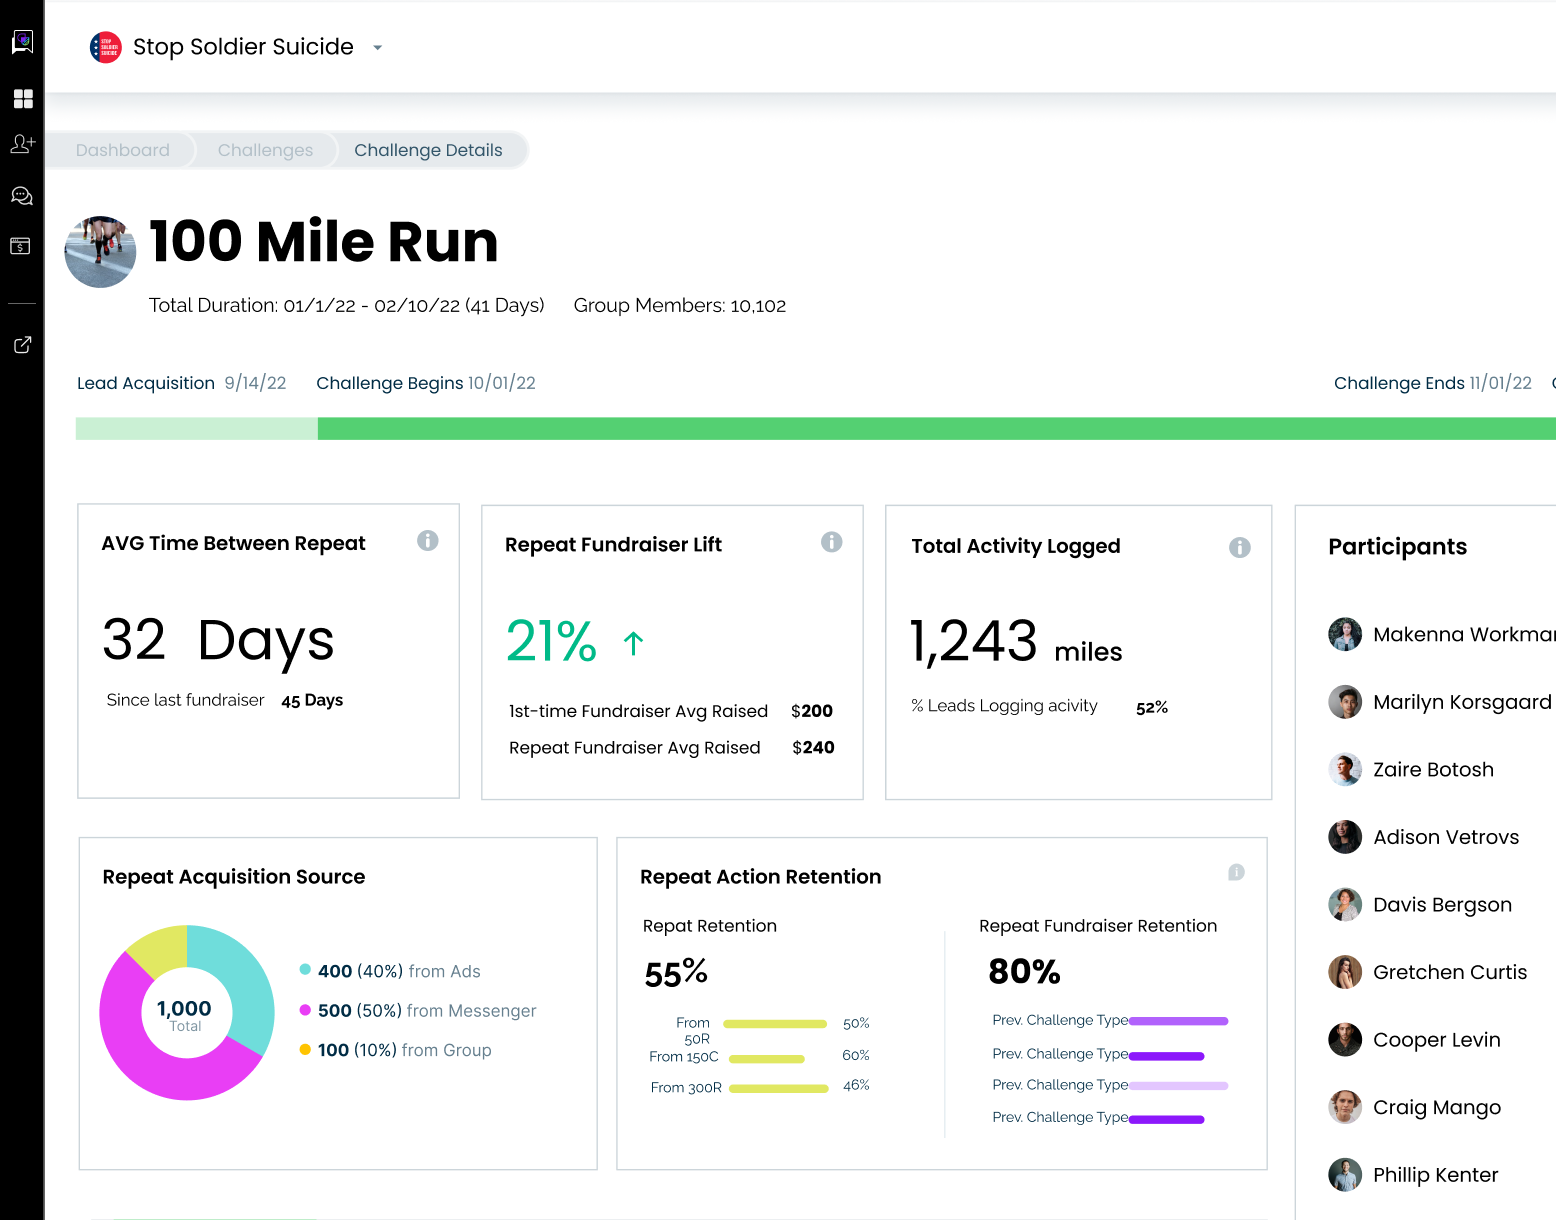Show info for Repeat Action Retention

point(1236,872)
